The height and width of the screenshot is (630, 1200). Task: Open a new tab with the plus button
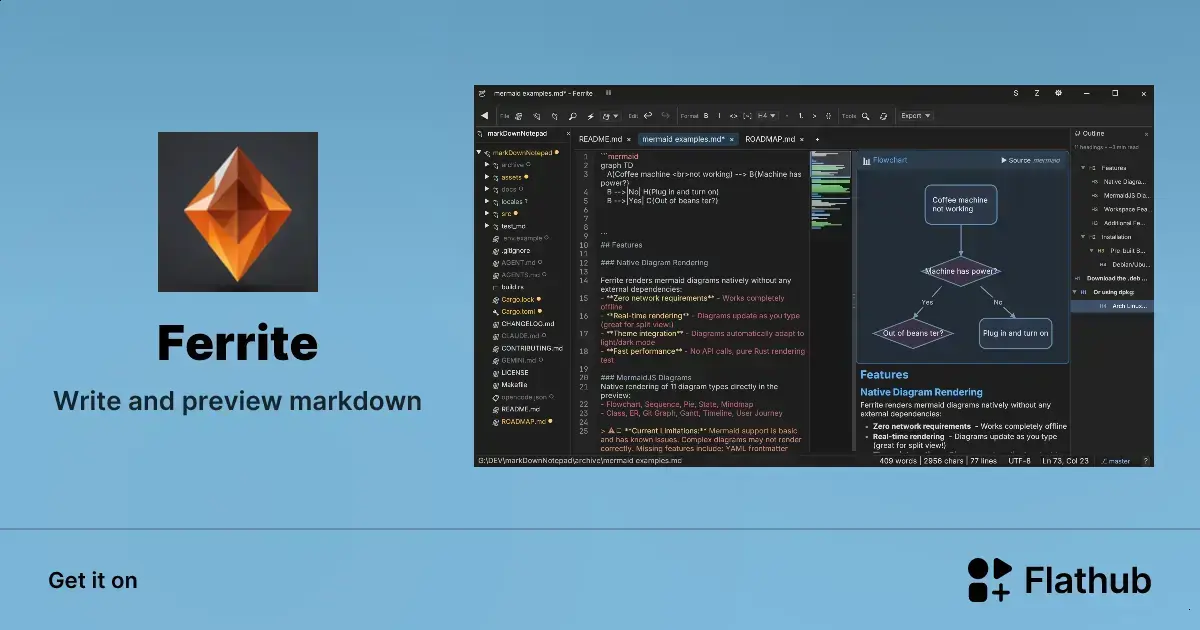(x=817, y=140)
